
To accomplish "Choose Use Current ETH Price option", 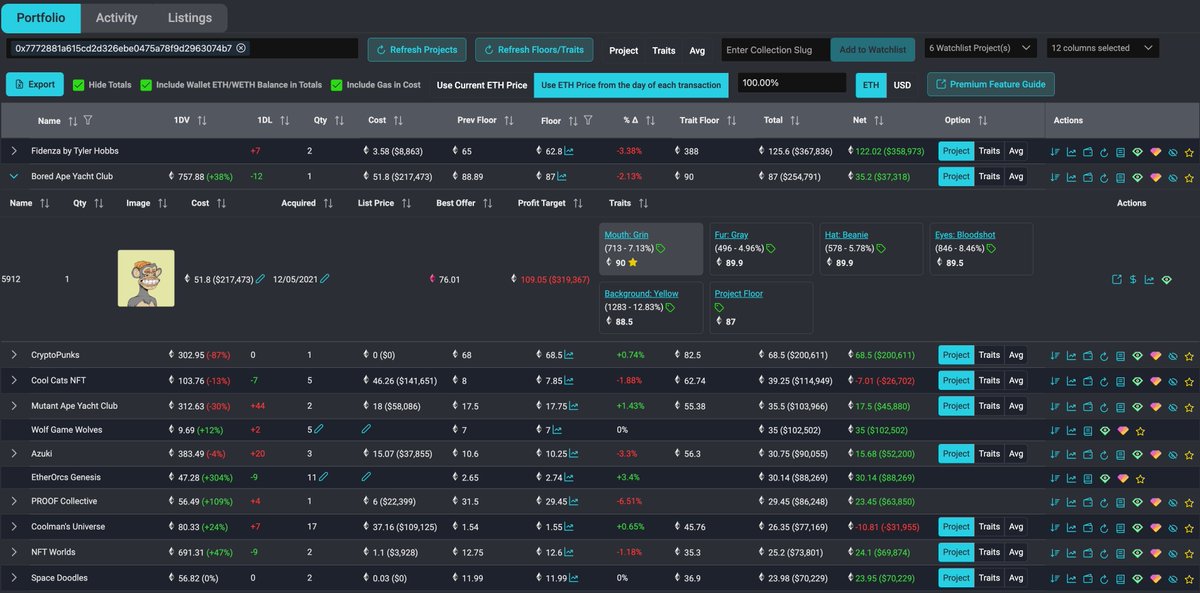I will click(482, 85).
